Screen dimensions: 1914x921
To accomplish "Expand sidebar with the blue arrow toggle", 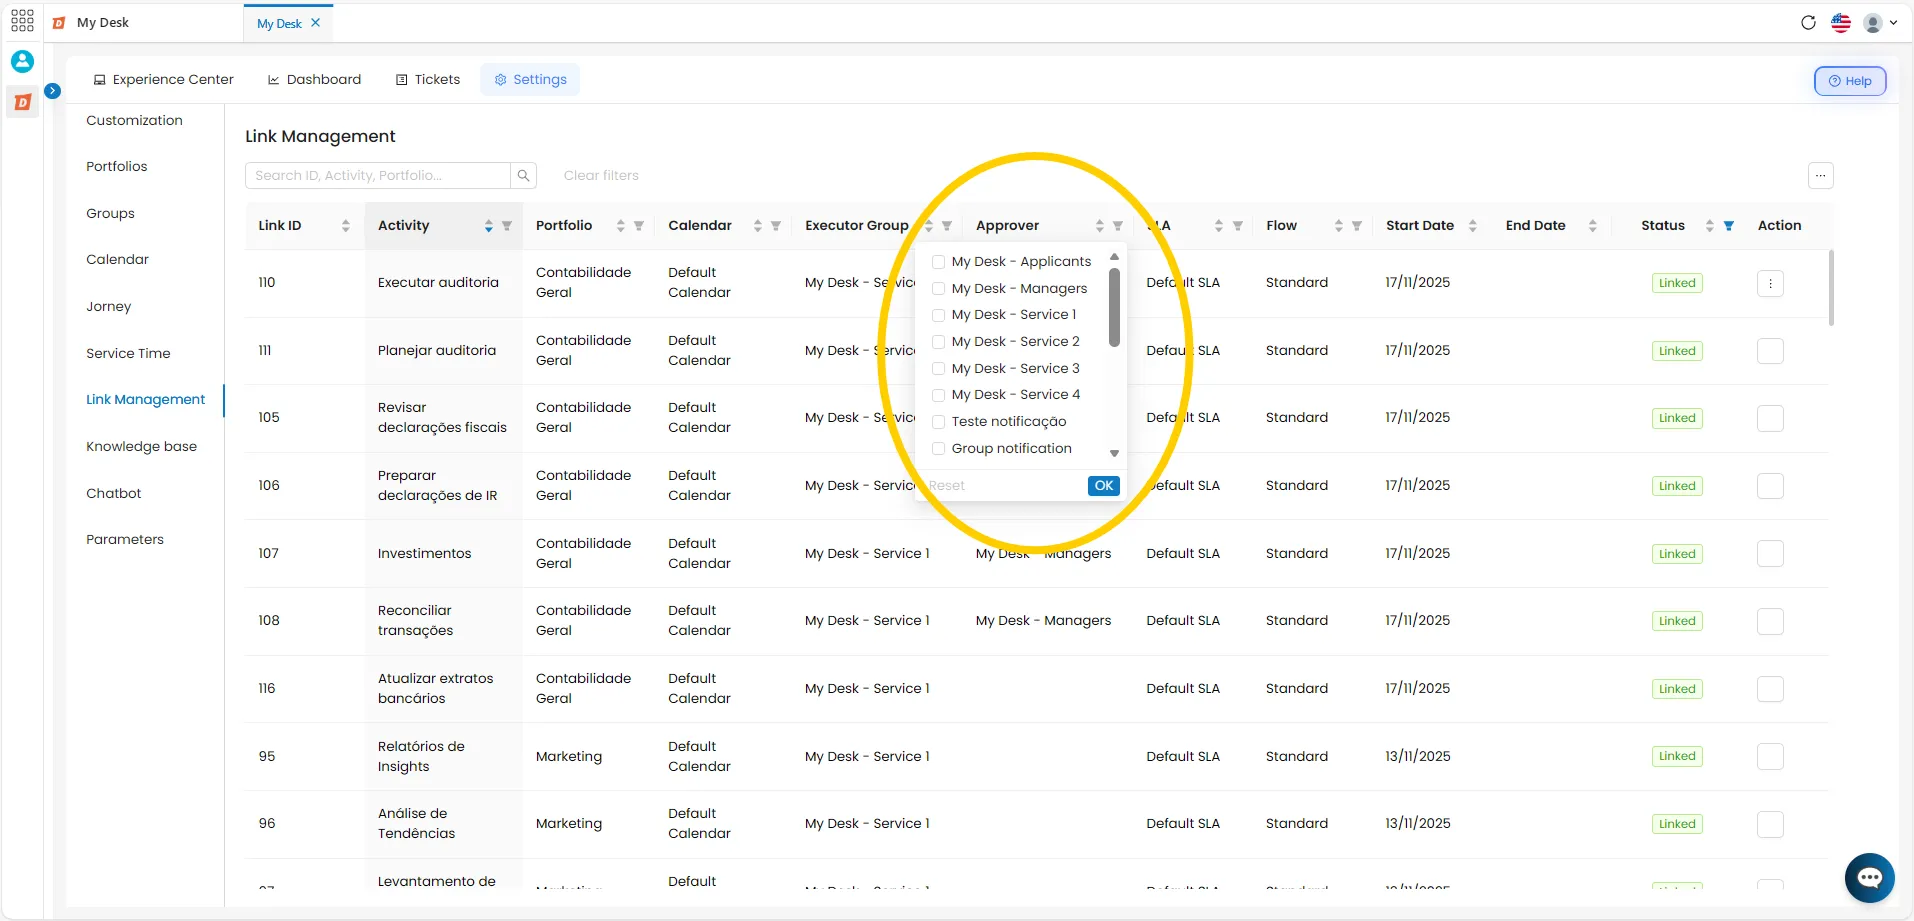I will tap(53, 91).
